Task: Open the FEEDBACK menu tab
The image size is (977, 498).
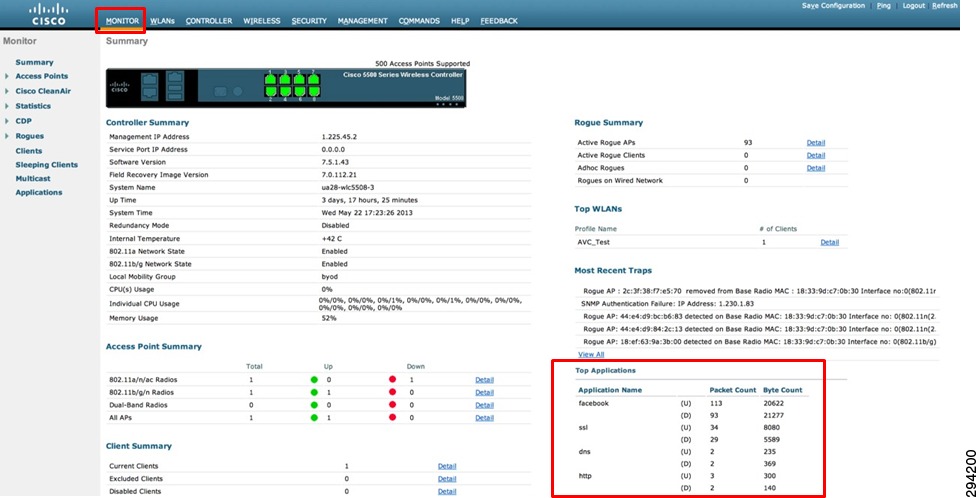Action: 499,21
